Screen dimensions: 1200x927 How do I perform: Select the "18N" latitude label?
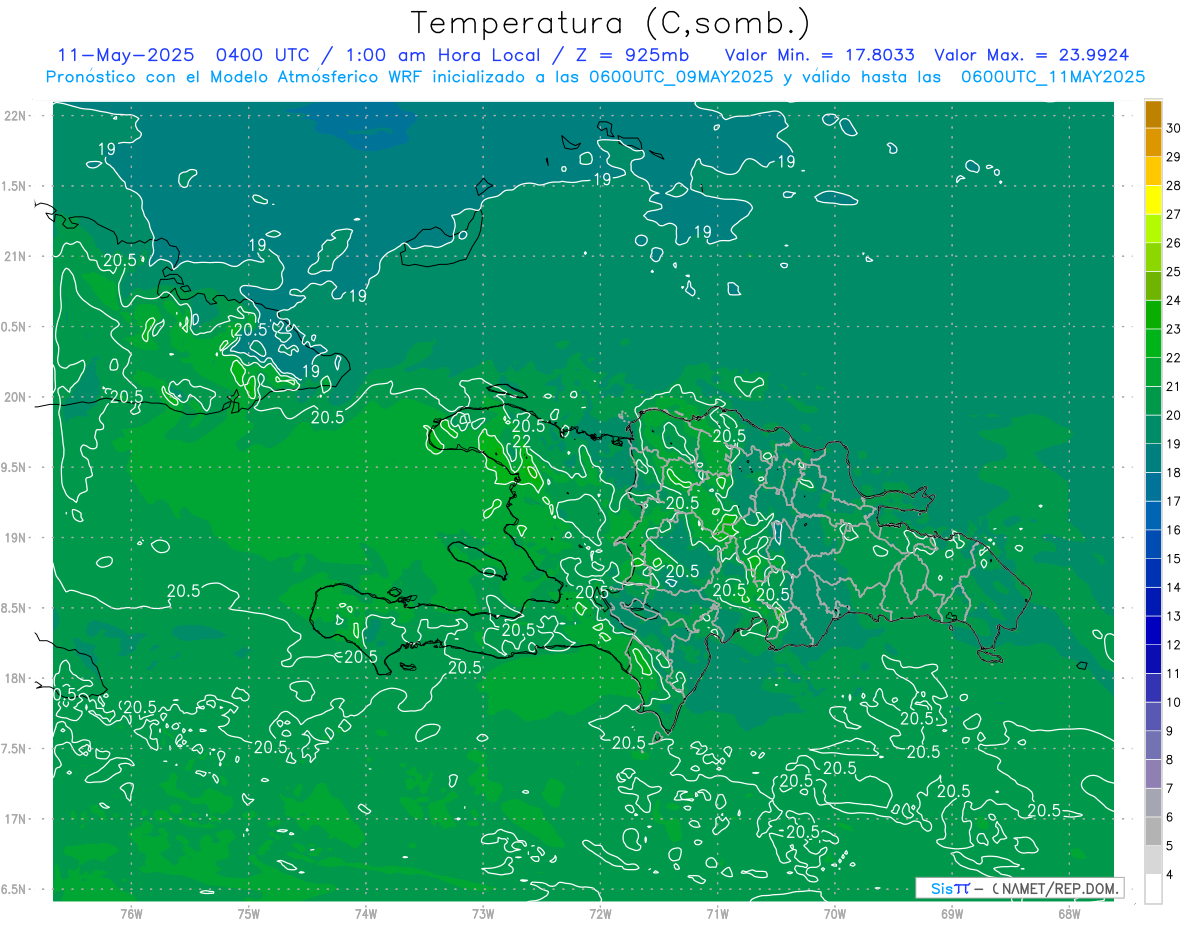15,678
